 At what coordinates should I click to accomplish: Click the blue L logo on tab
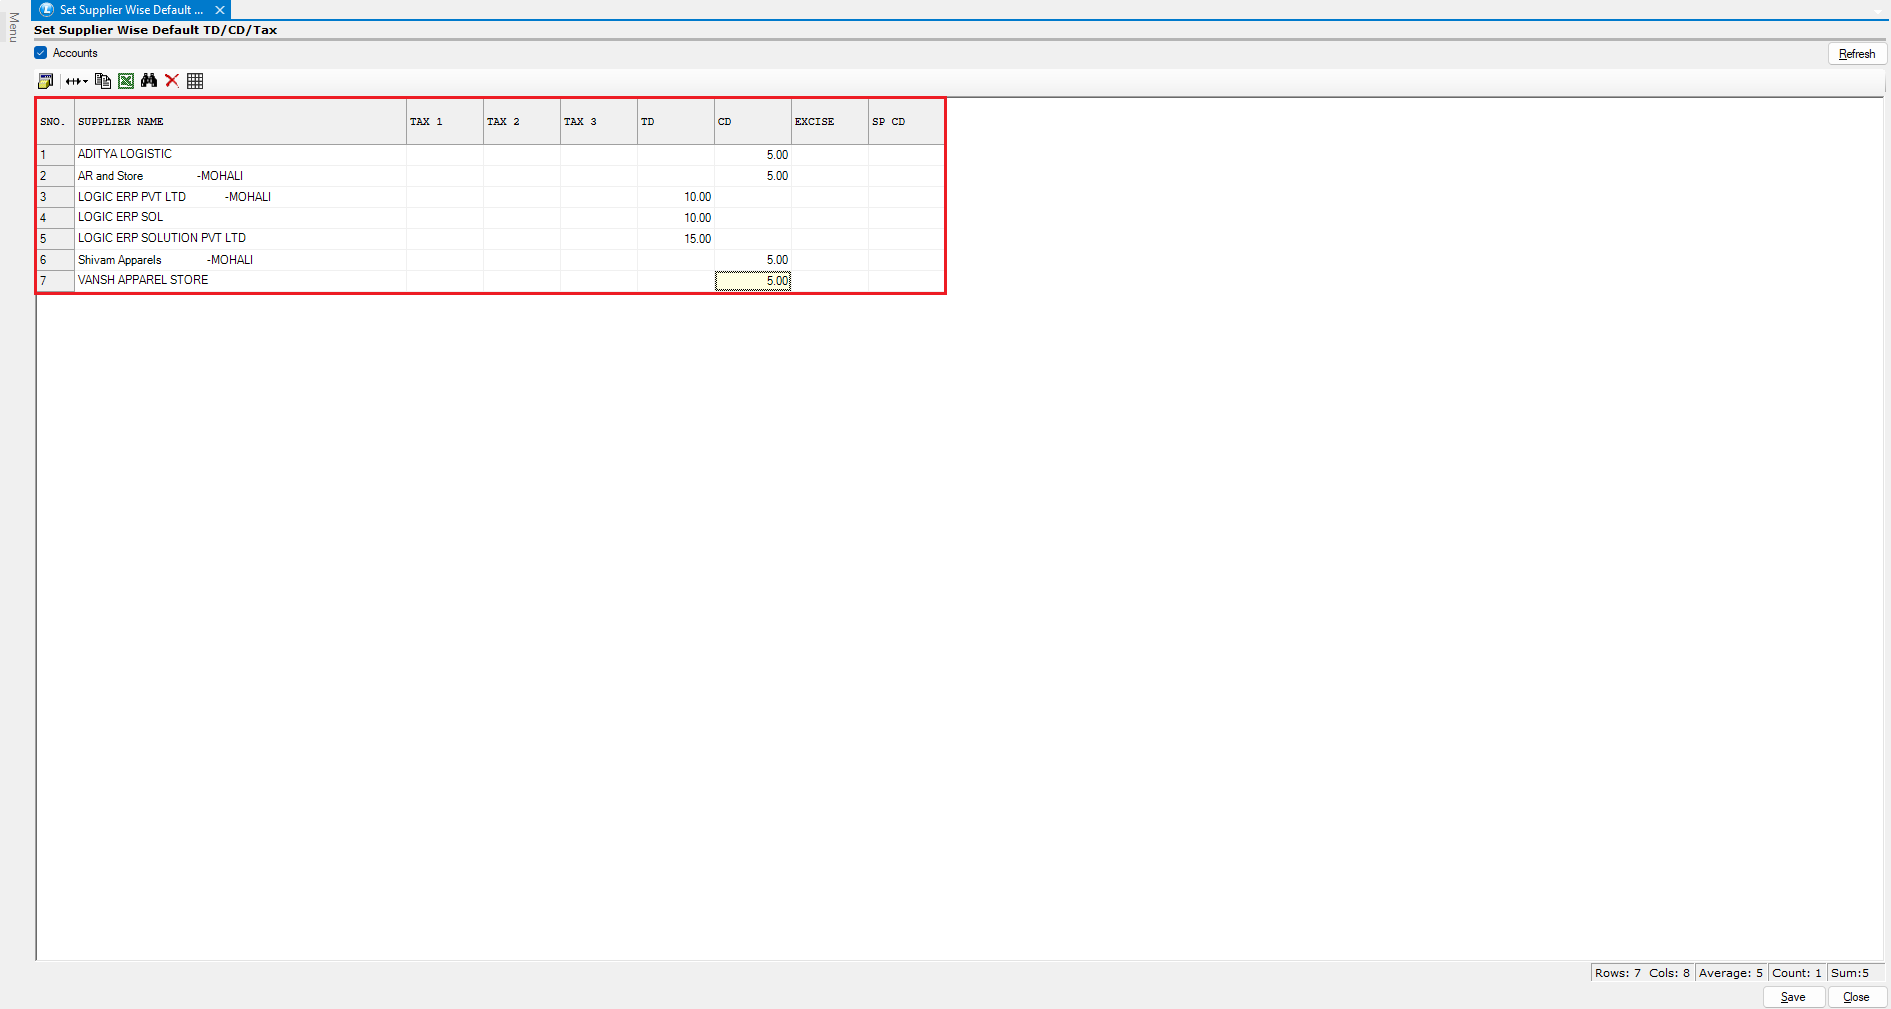pyautogui.click(x=46, y=10)
